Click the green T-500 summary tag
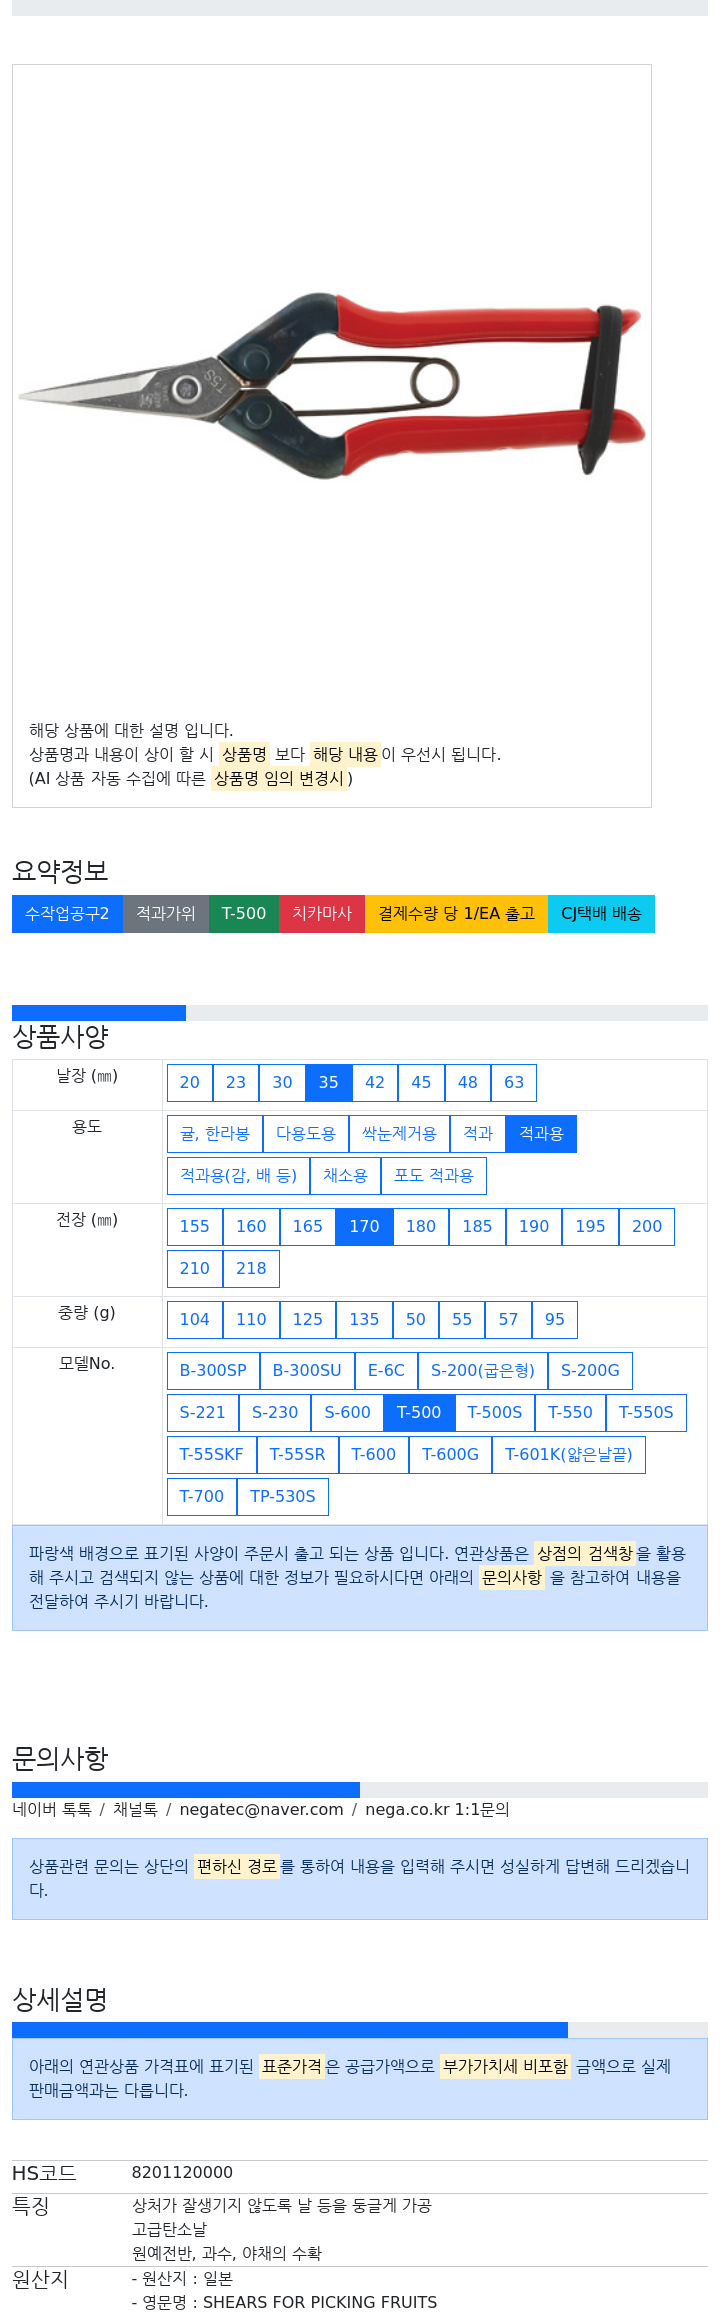This screenshot has width=720, height=2315. tap(244, 914)
